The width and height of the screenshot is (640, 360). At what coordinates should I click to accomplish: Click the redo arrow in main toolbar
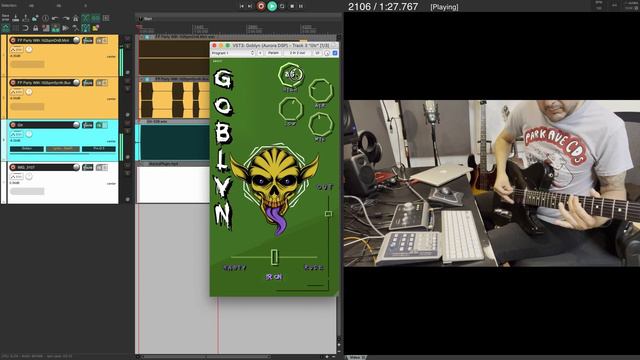[x=66, y=18]
